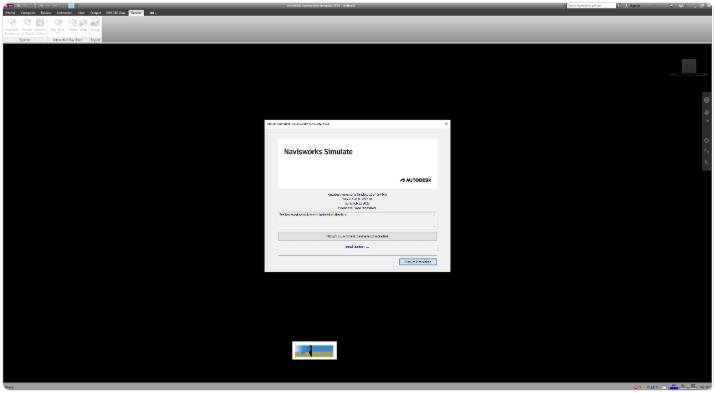
Task: Click the Render in Cloud icon
Action: pos(27,26)
